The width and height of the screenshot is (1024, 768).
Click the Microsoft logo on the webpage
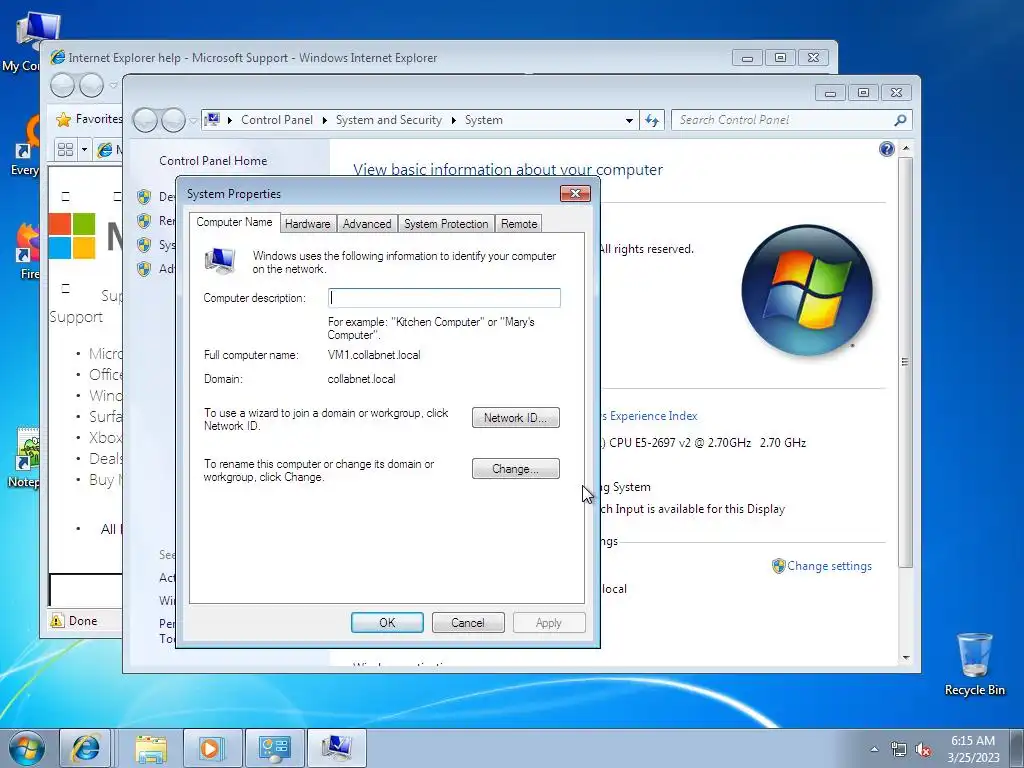click(72, 236)
